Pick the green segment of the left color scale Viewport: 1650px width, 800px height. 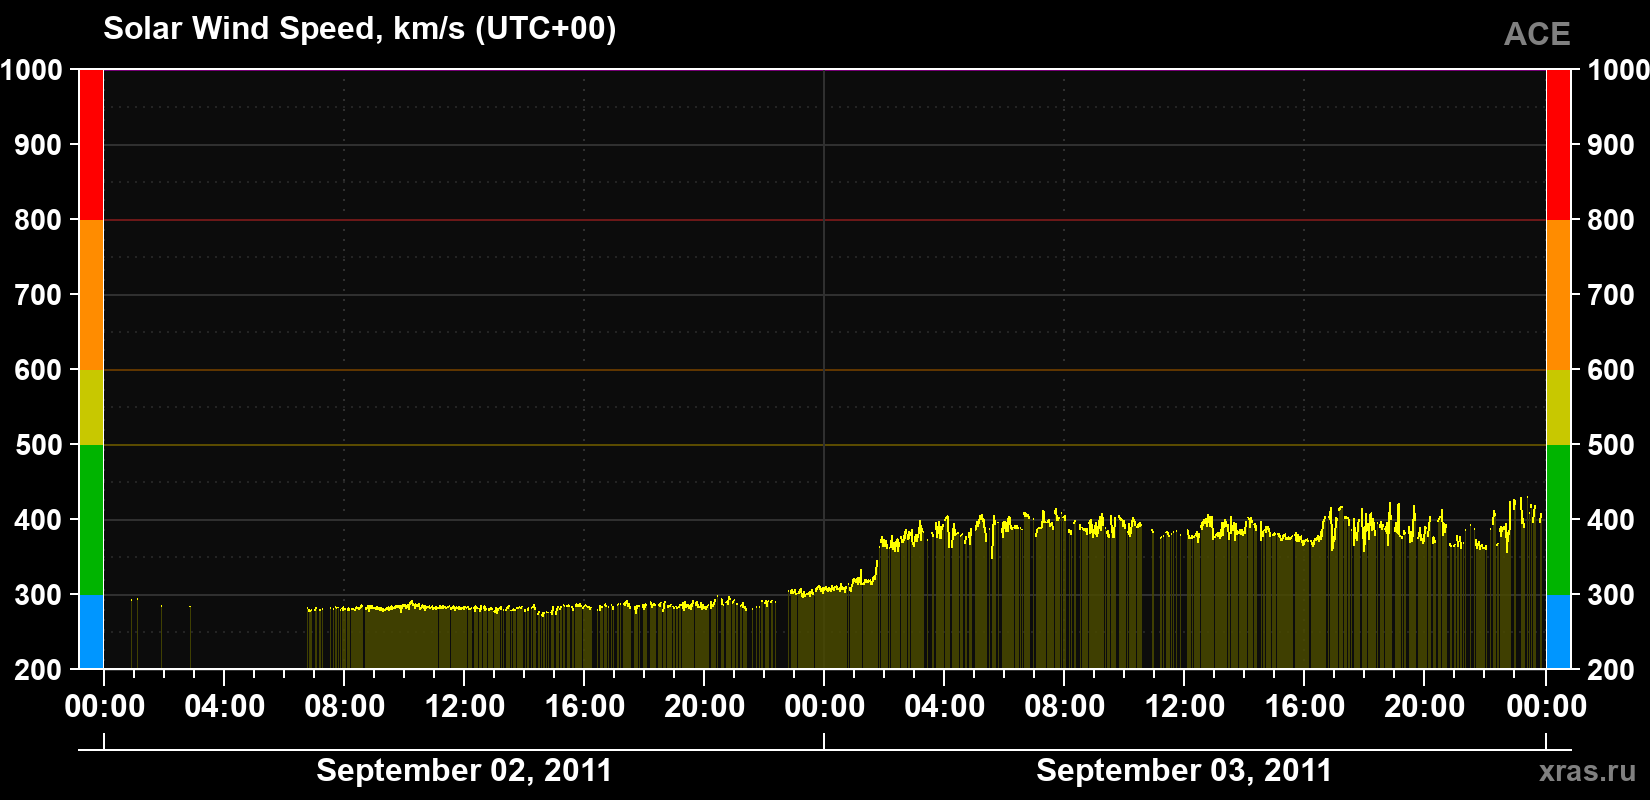pos(91,520)
